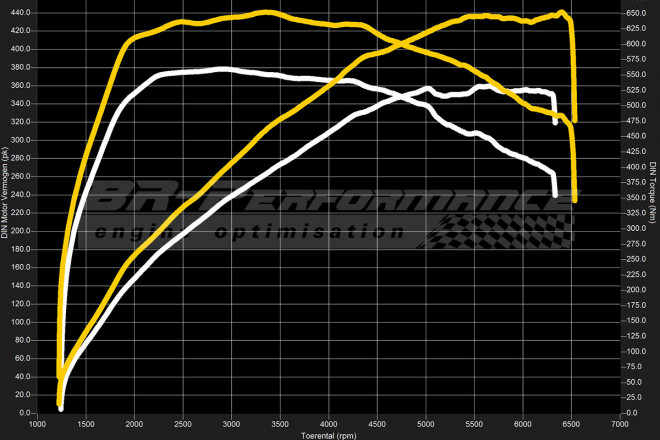660x440 pixels.
Task: Click the 25.0 label on right torque axis
Action: (636, 397)
